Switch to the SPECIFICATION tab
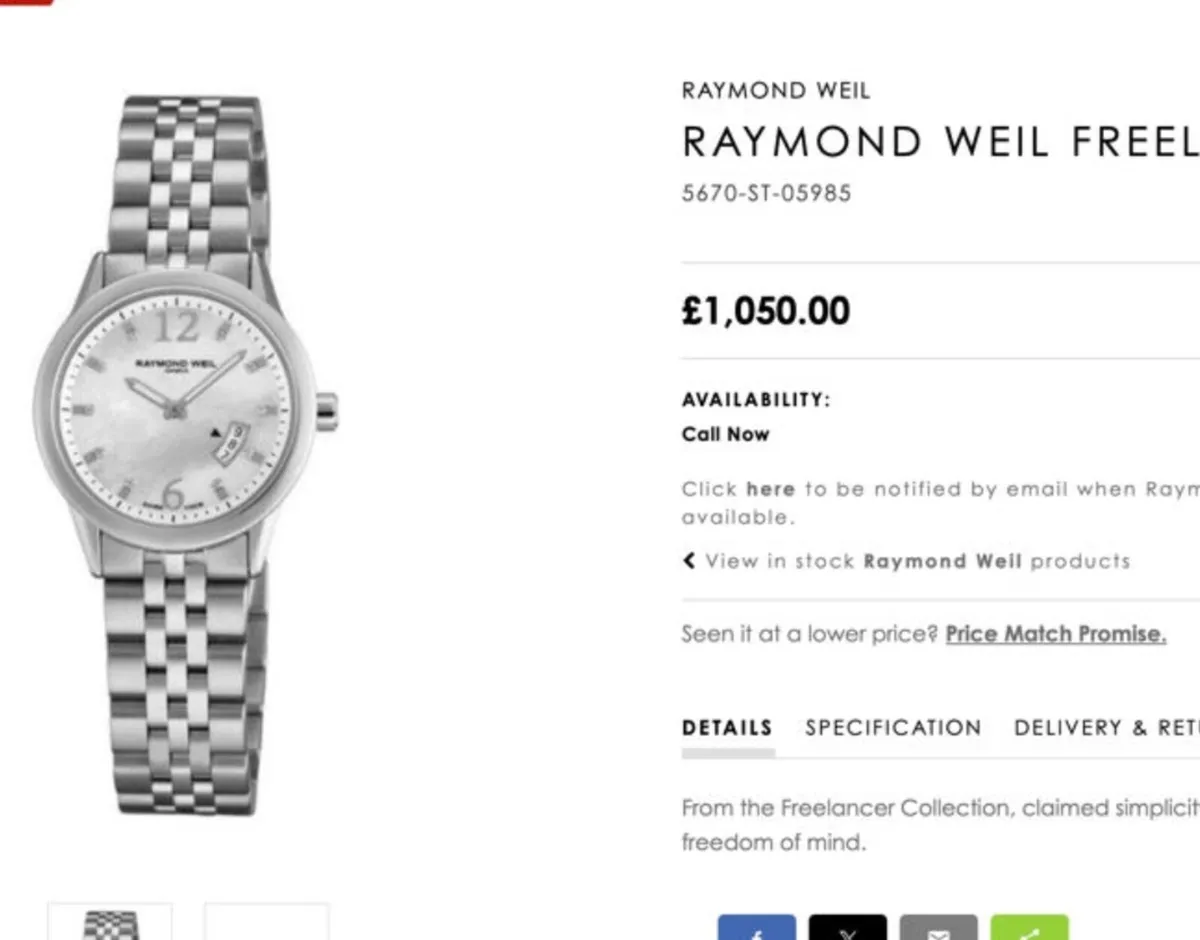The width and height of the screenshot is (1200, 940). 892,727
